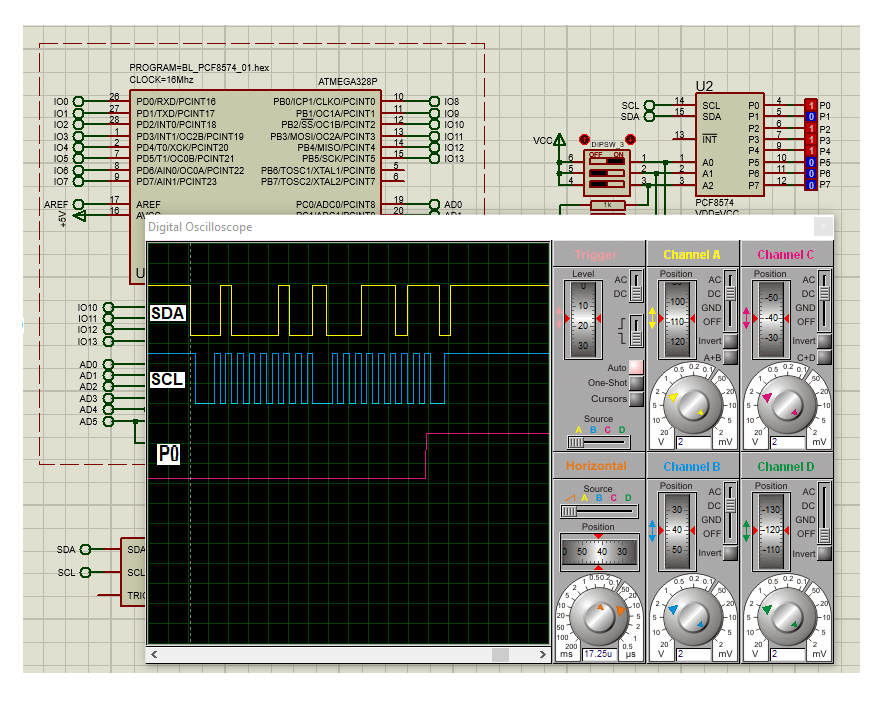Click Channel C coupling mode switch
Screen dimensions: 880x726
click(x=824, y=301)
